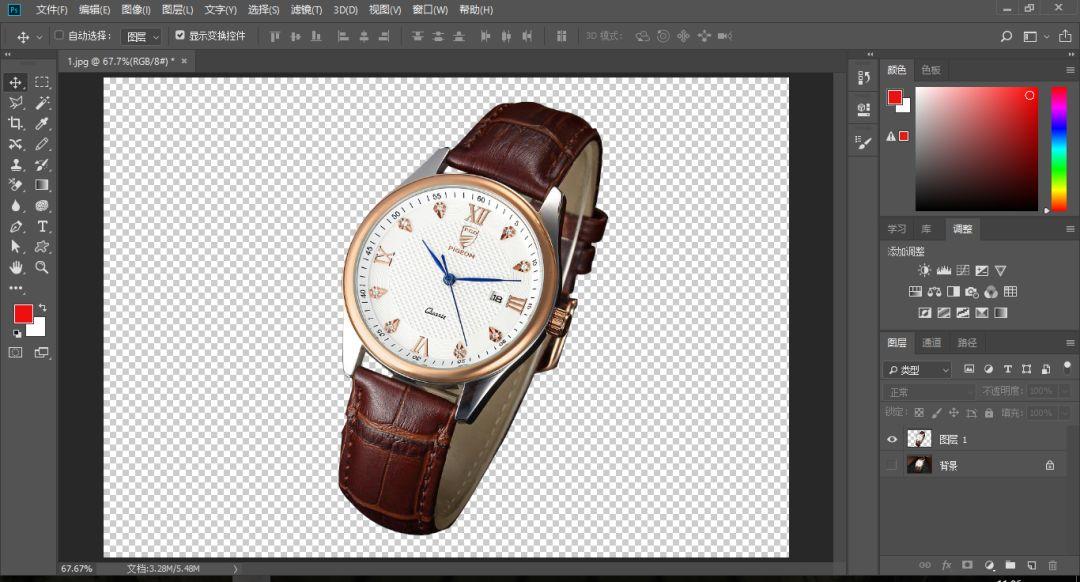Click the 图层 1 layer thumbnail
The width and height of the screenshot is (1080, 582).
[919, 439]
